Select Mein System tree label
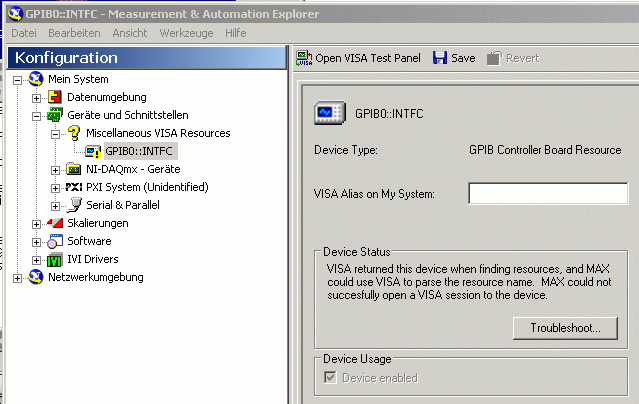 click(78, 79)
